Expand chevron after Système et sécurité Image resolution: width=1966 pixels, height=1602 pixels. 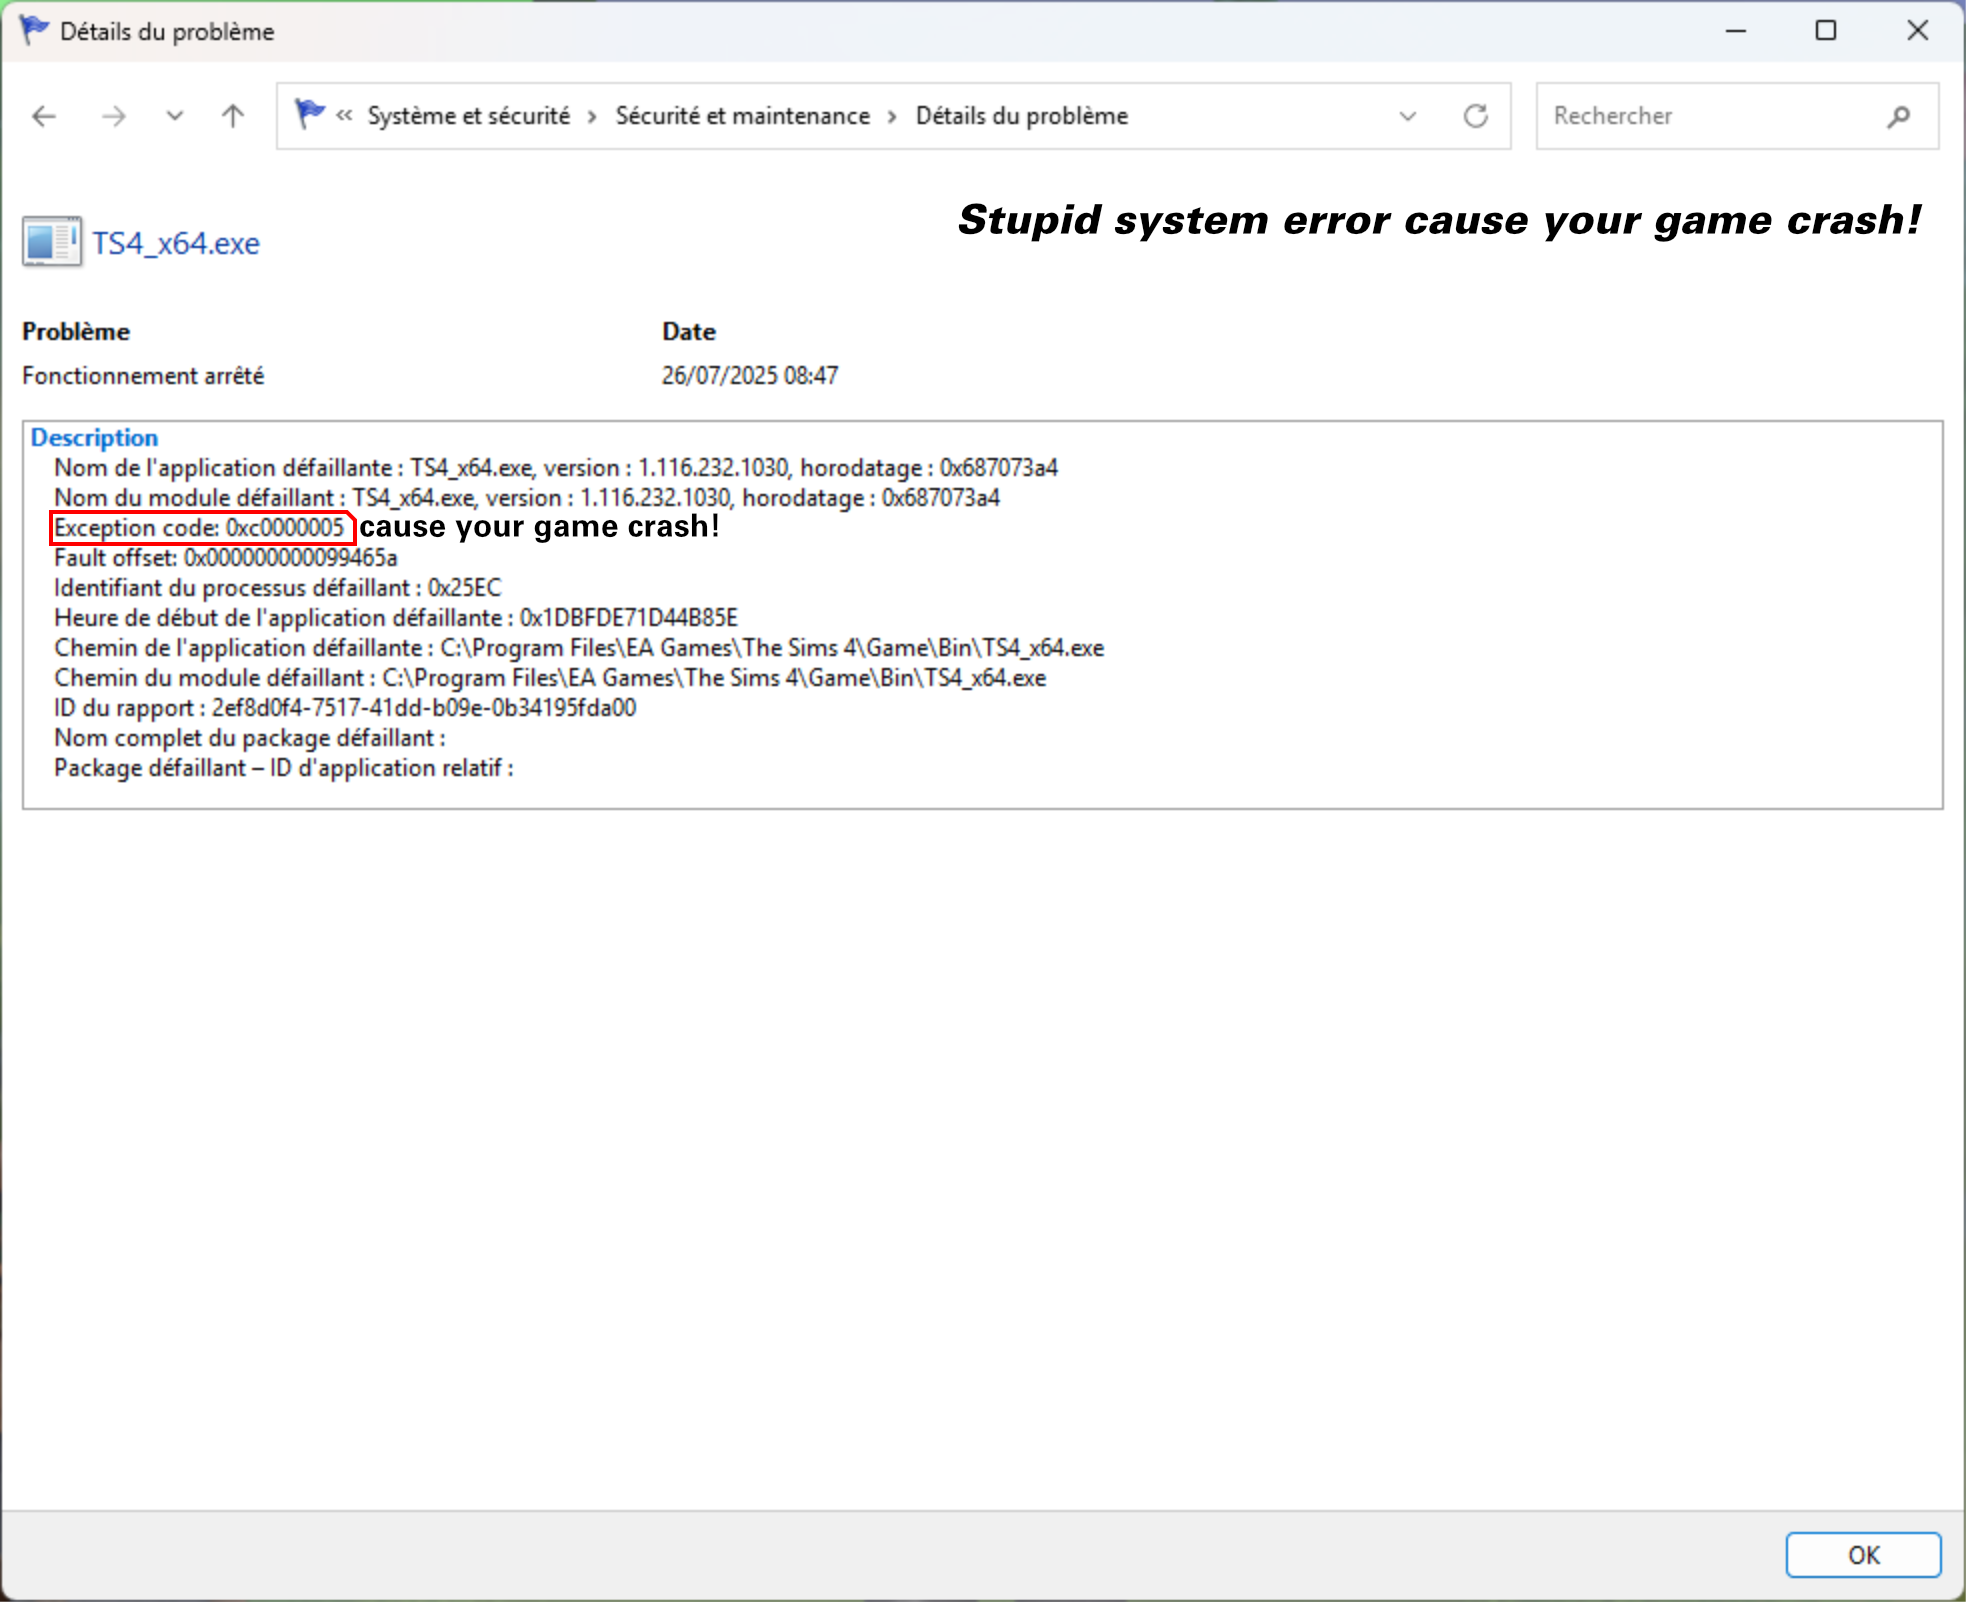pos(592,117)
